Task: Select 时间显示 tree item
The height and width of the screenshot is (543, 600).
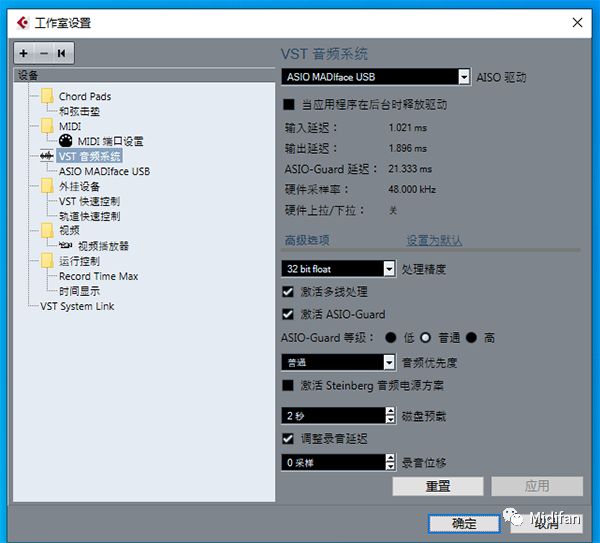Action: point(79,291)
